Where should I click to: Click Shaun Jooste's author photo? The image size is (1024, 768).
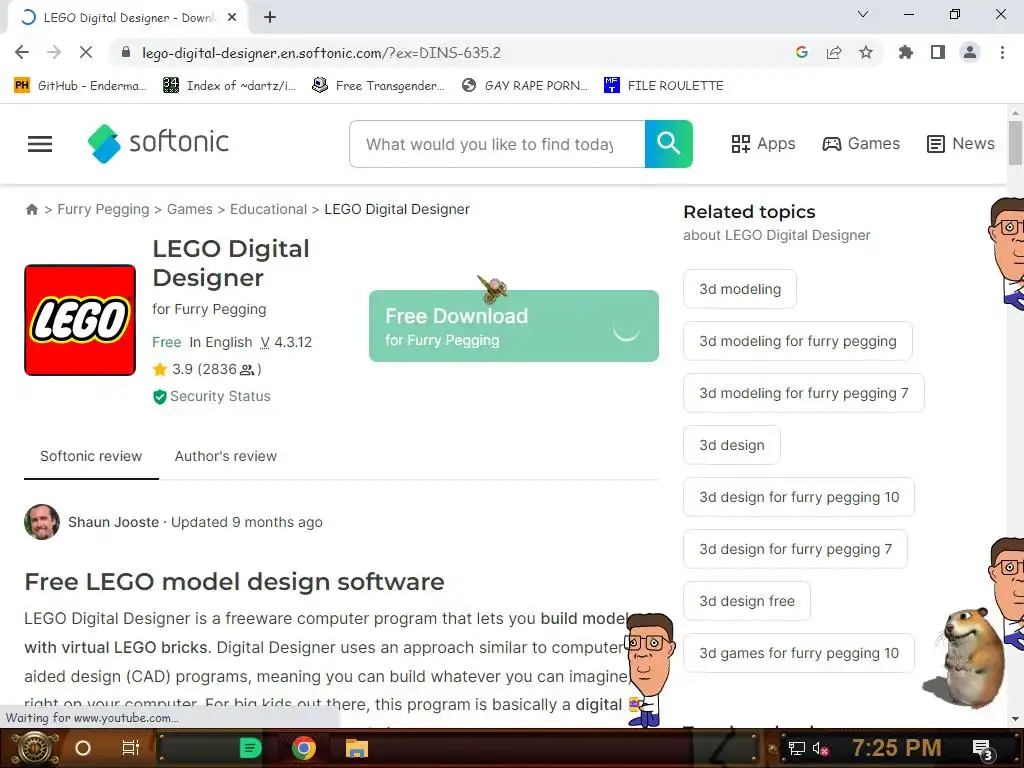(x=42, y=522)
